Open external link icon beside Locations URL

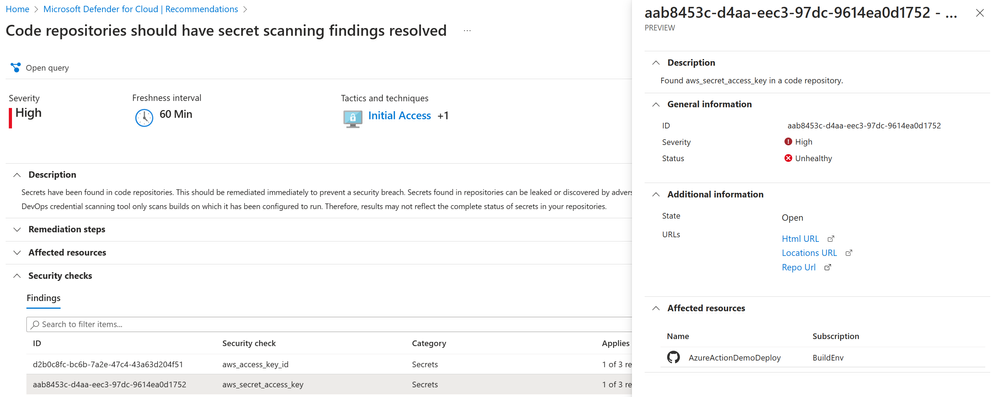pyautogui.click(x=848, y=253)
